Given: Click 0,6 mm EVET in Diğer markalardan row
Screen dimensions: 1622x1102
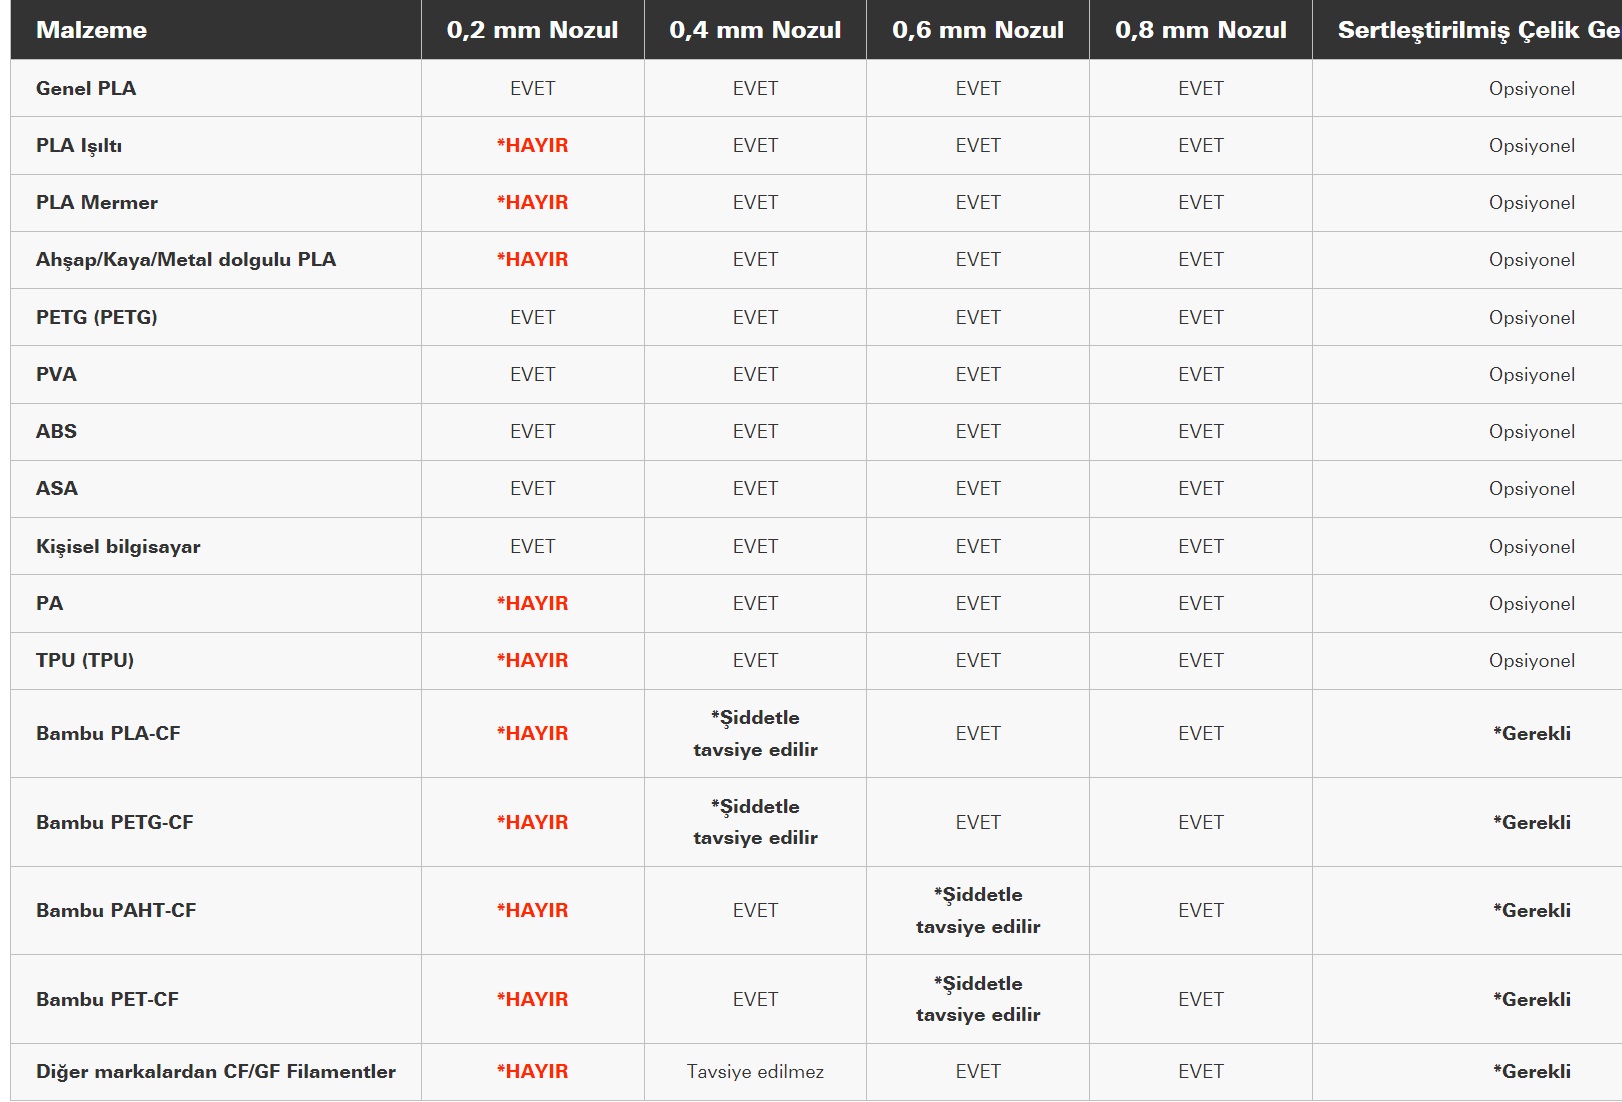Looking at the screenshot, I should [978, 1071].
